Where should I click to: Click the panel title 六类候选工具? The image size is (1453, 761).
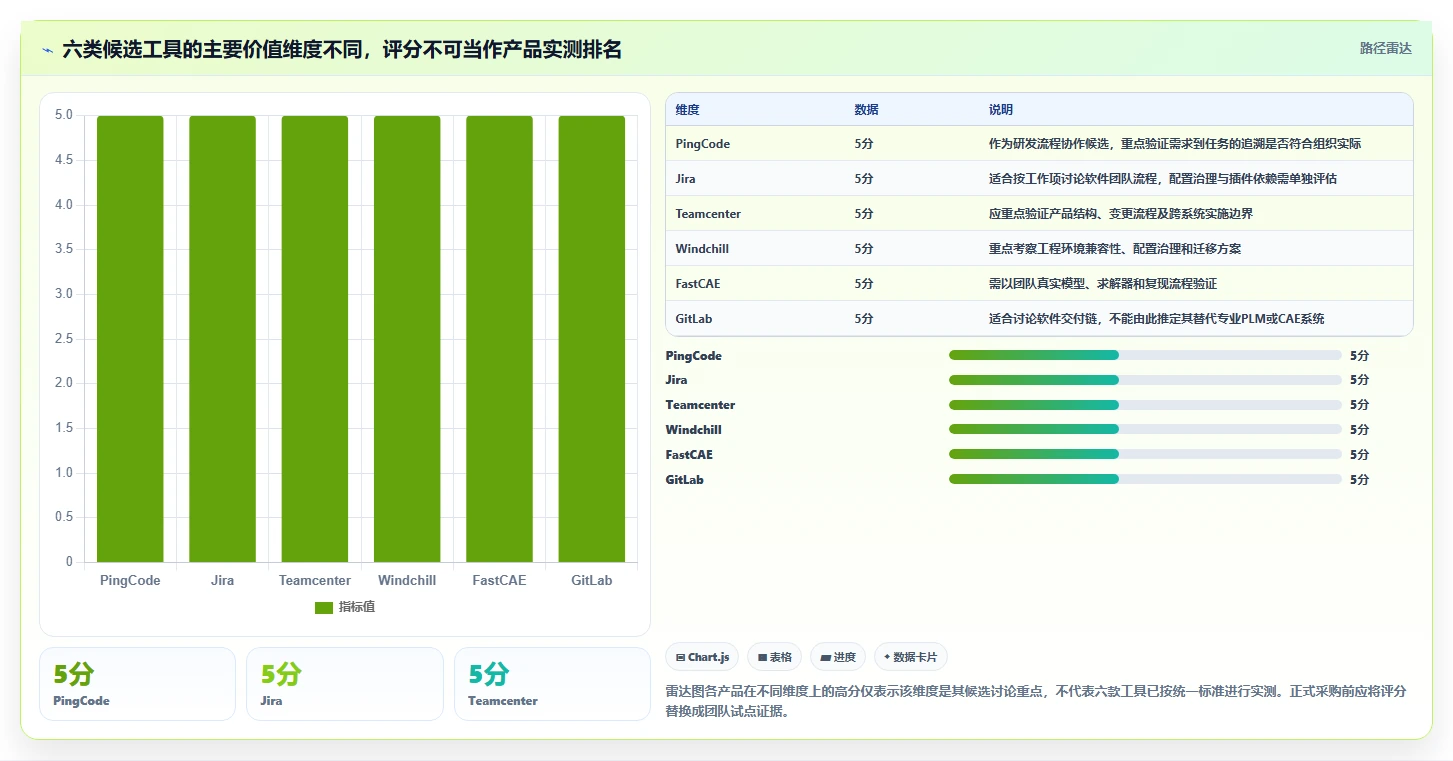point(342,50)
